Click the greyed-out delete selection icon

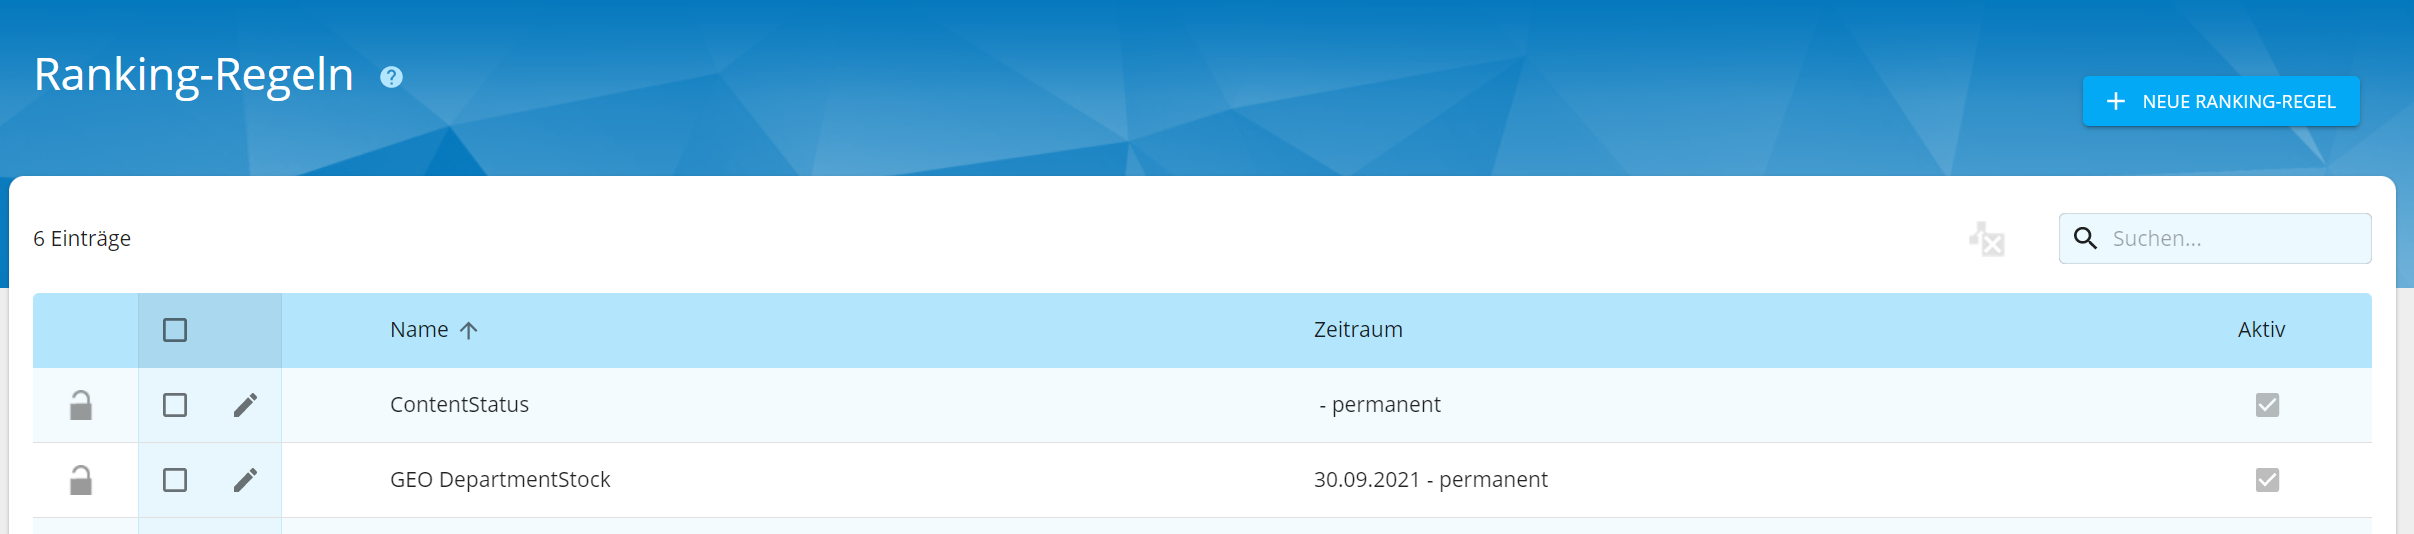1987,239
